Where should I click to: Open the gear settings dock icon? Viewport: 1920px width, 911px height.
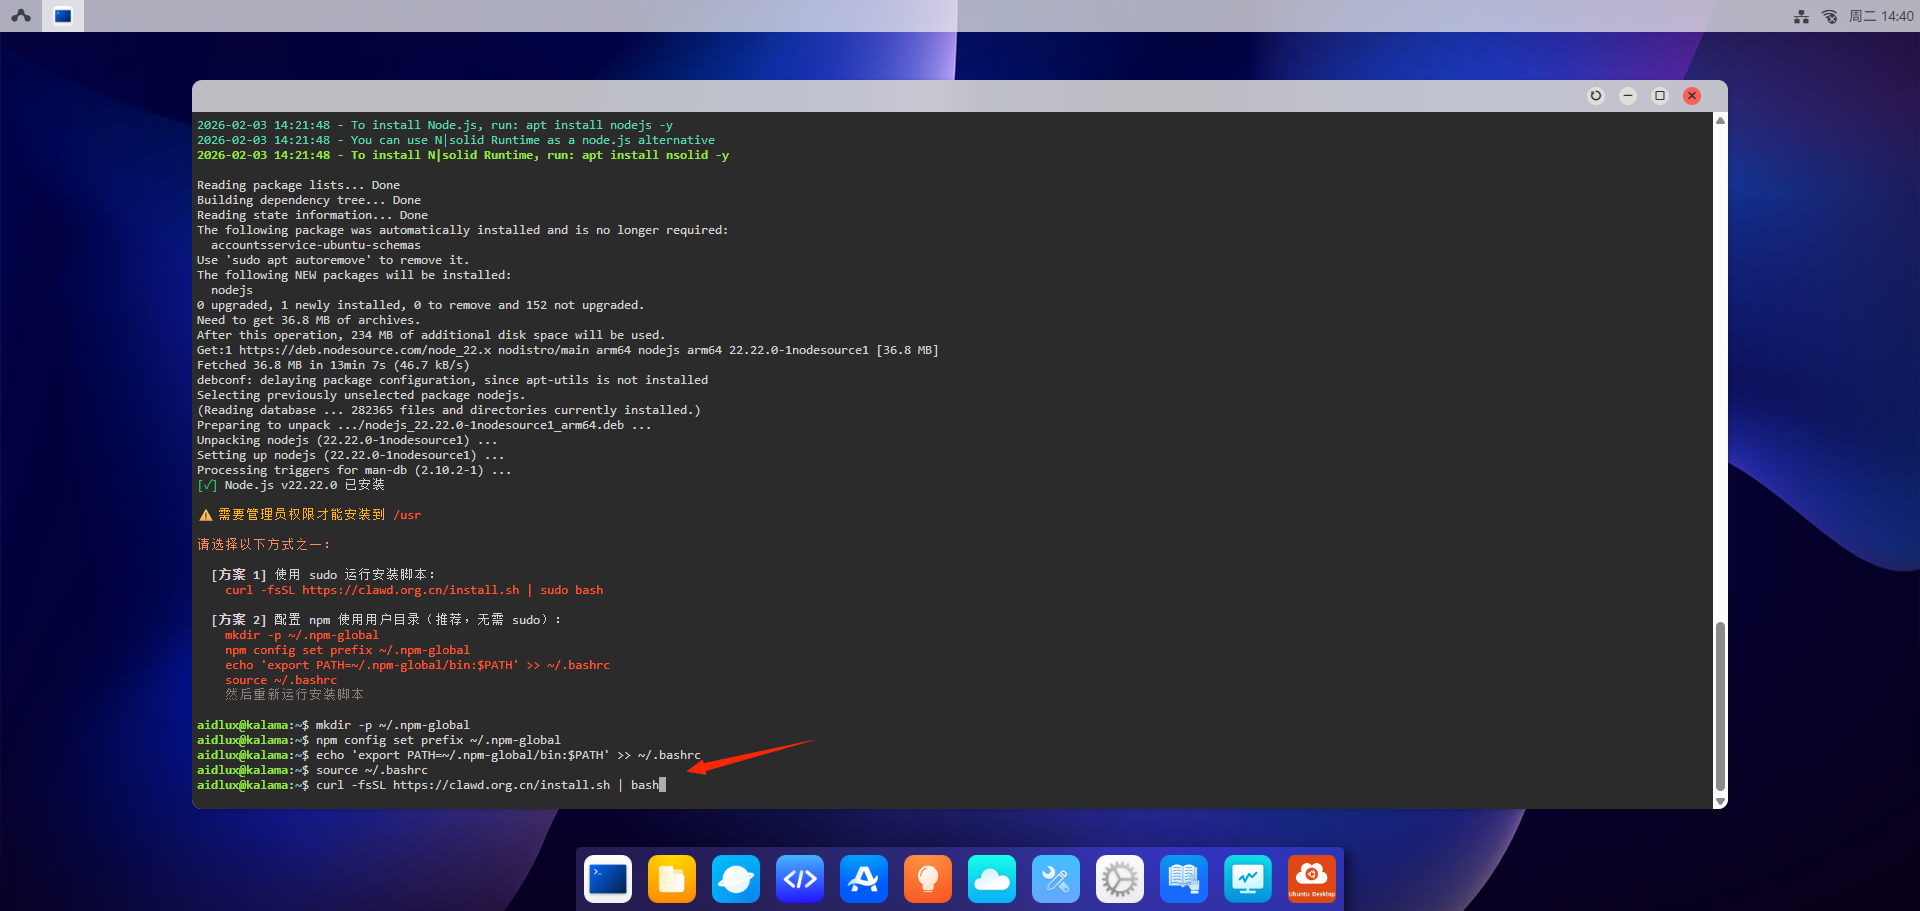point(1120,879)
